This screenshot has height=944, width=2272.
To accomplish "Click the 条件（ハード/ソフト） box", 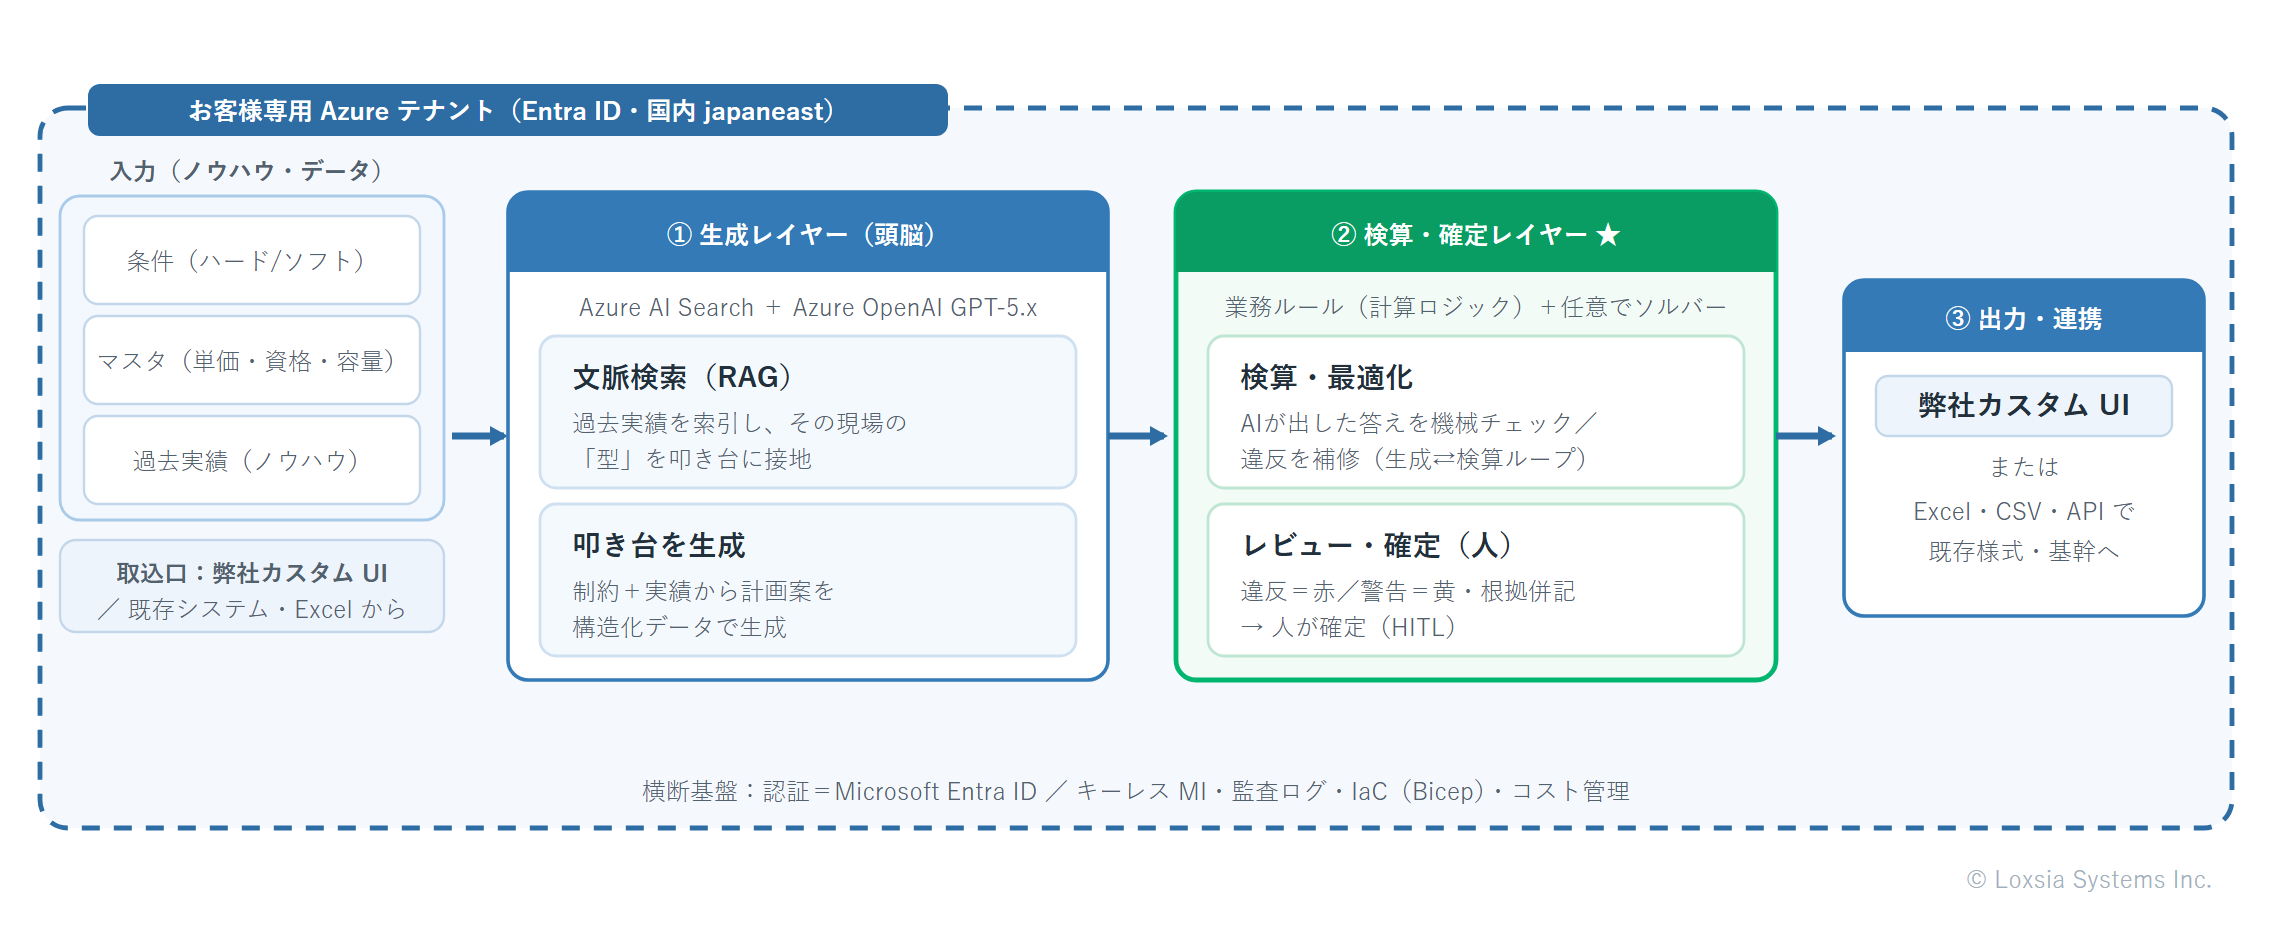I will pyautogui.click(x=252, y=260).
